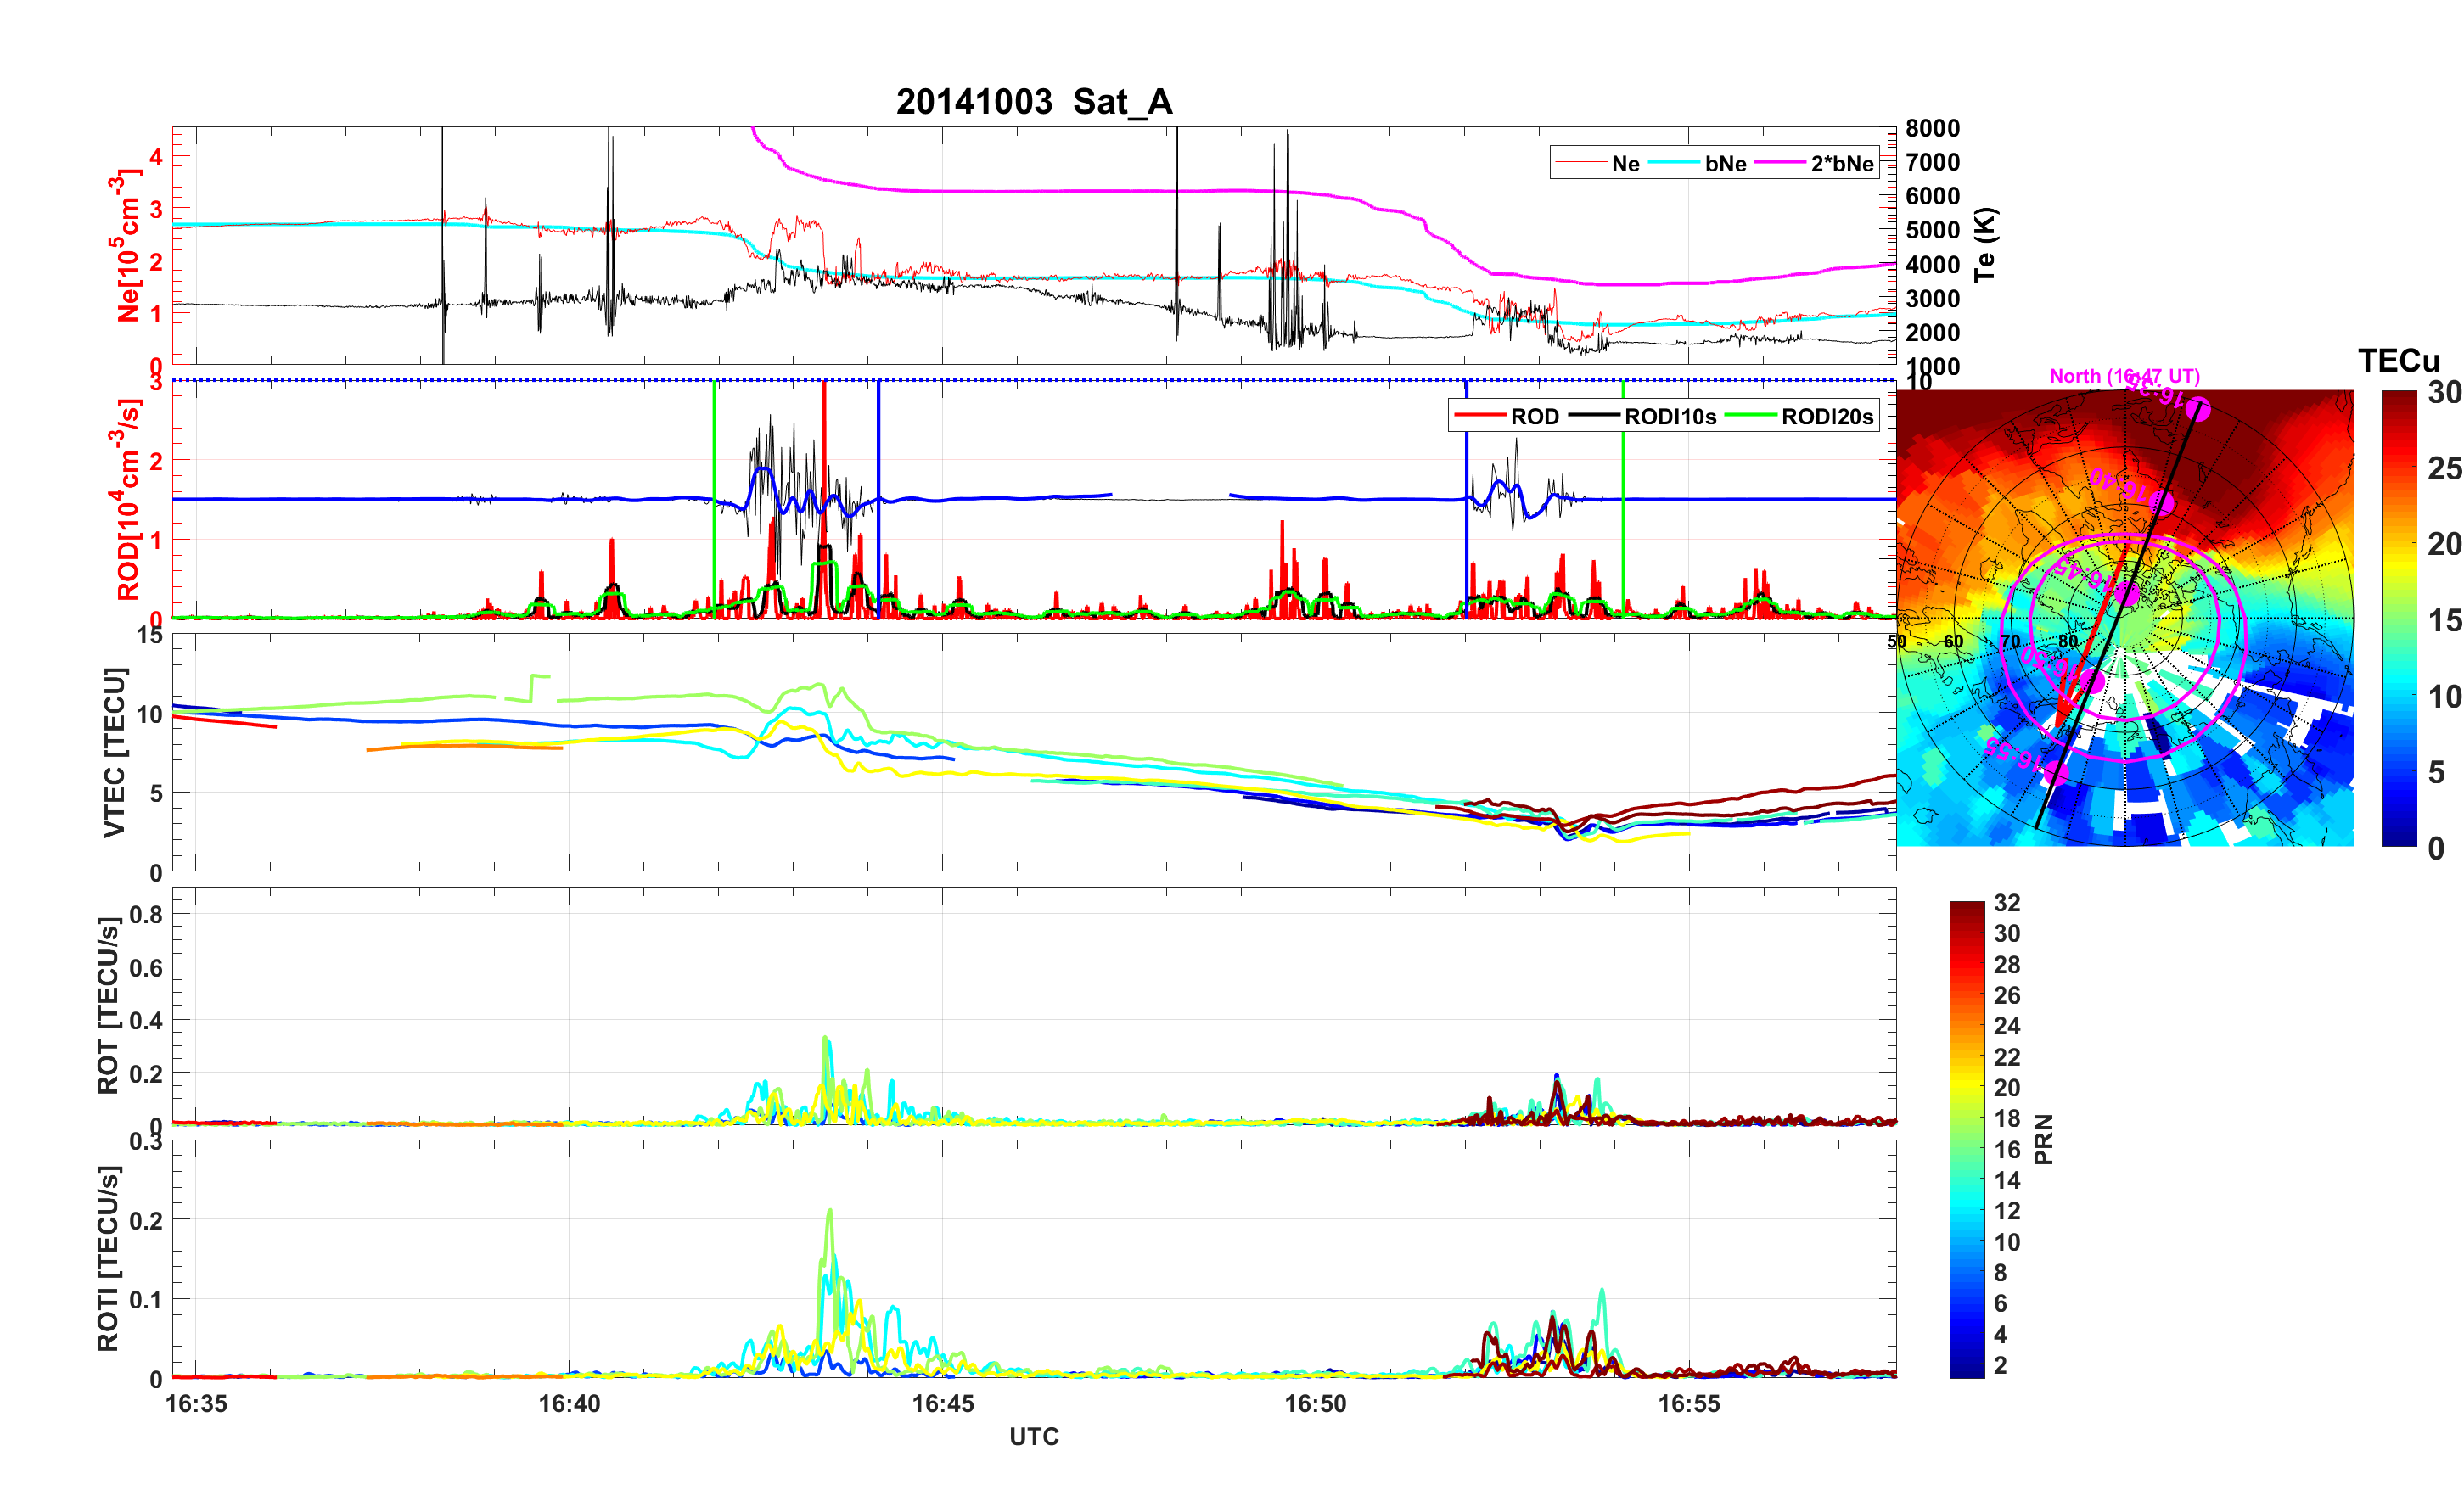Click the PRN colorbar title text
Image resolution: width=2464 pixels, height=1490 pixels.
click(2043, 1139)
